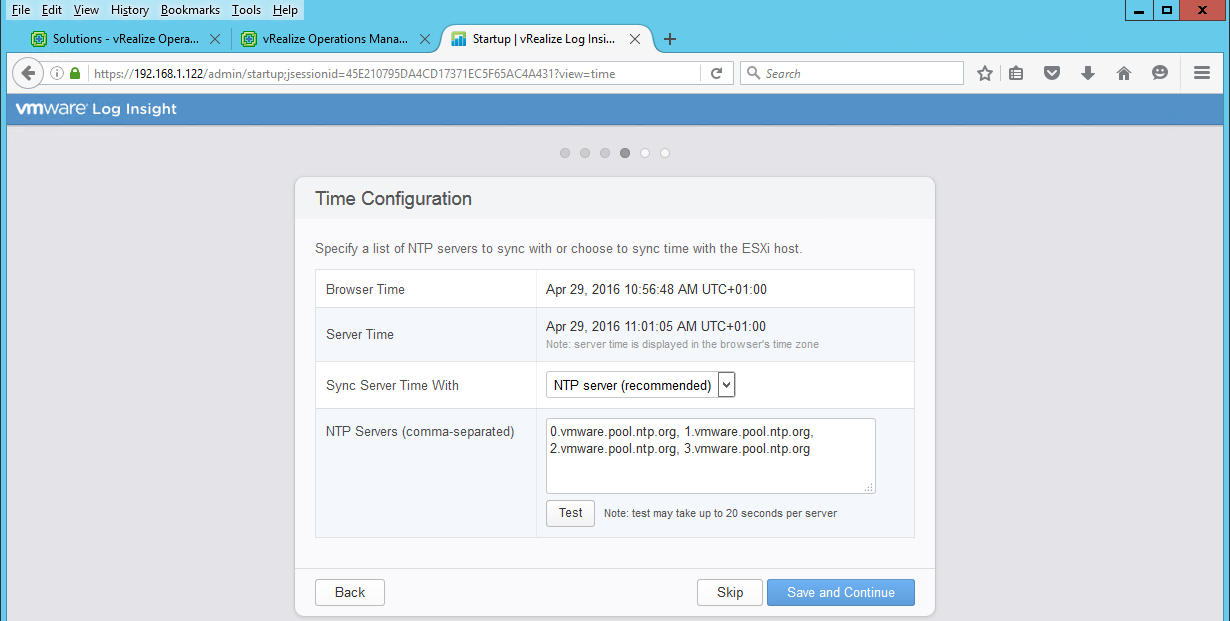Click the server time zone note

[683, 344]
